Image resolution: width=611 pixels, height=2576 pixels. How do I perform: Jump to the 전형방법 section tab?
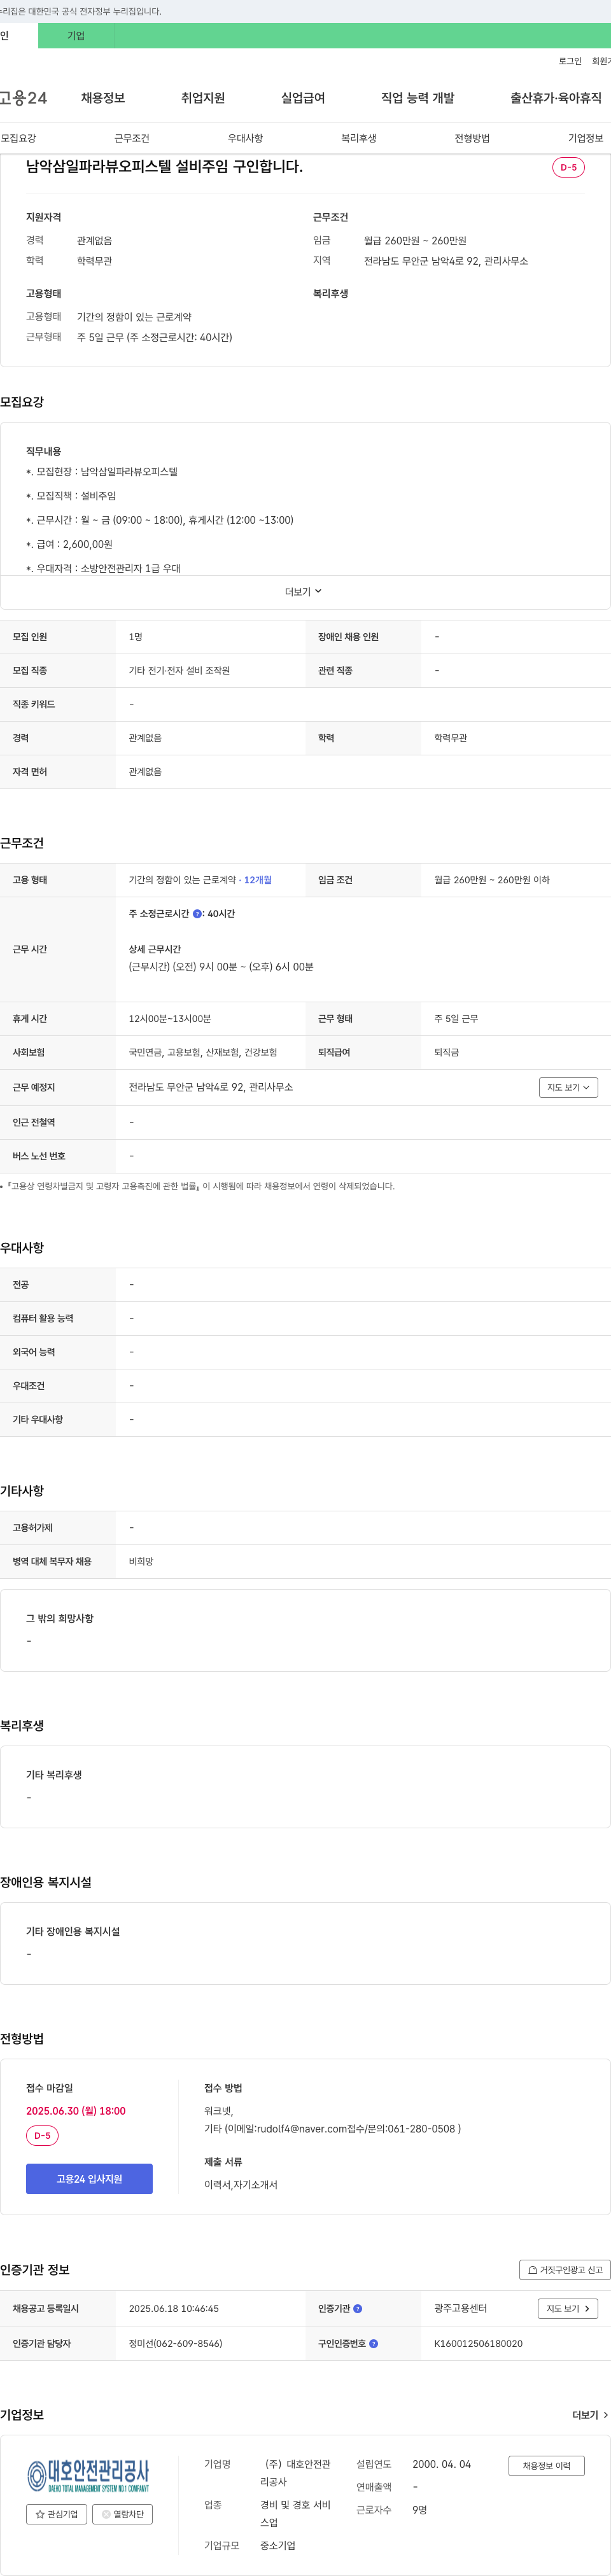472,138
